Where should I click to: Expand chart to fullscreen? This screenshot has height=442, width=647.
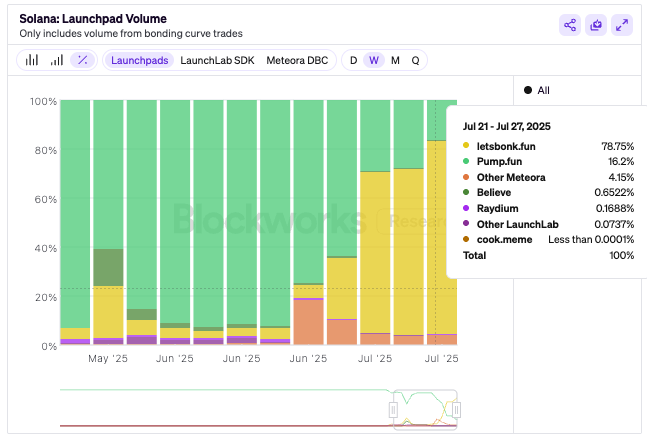[x=622, y=25]
